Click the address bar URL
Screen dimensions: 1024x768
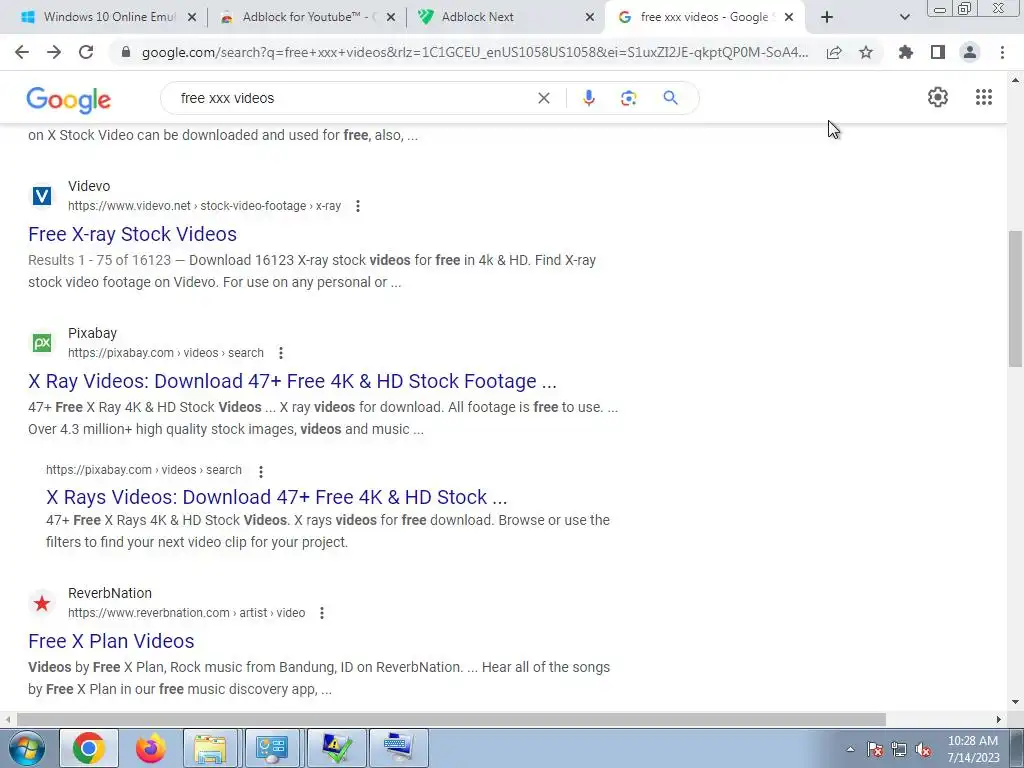pyautogui.click(x=475, y=52)
